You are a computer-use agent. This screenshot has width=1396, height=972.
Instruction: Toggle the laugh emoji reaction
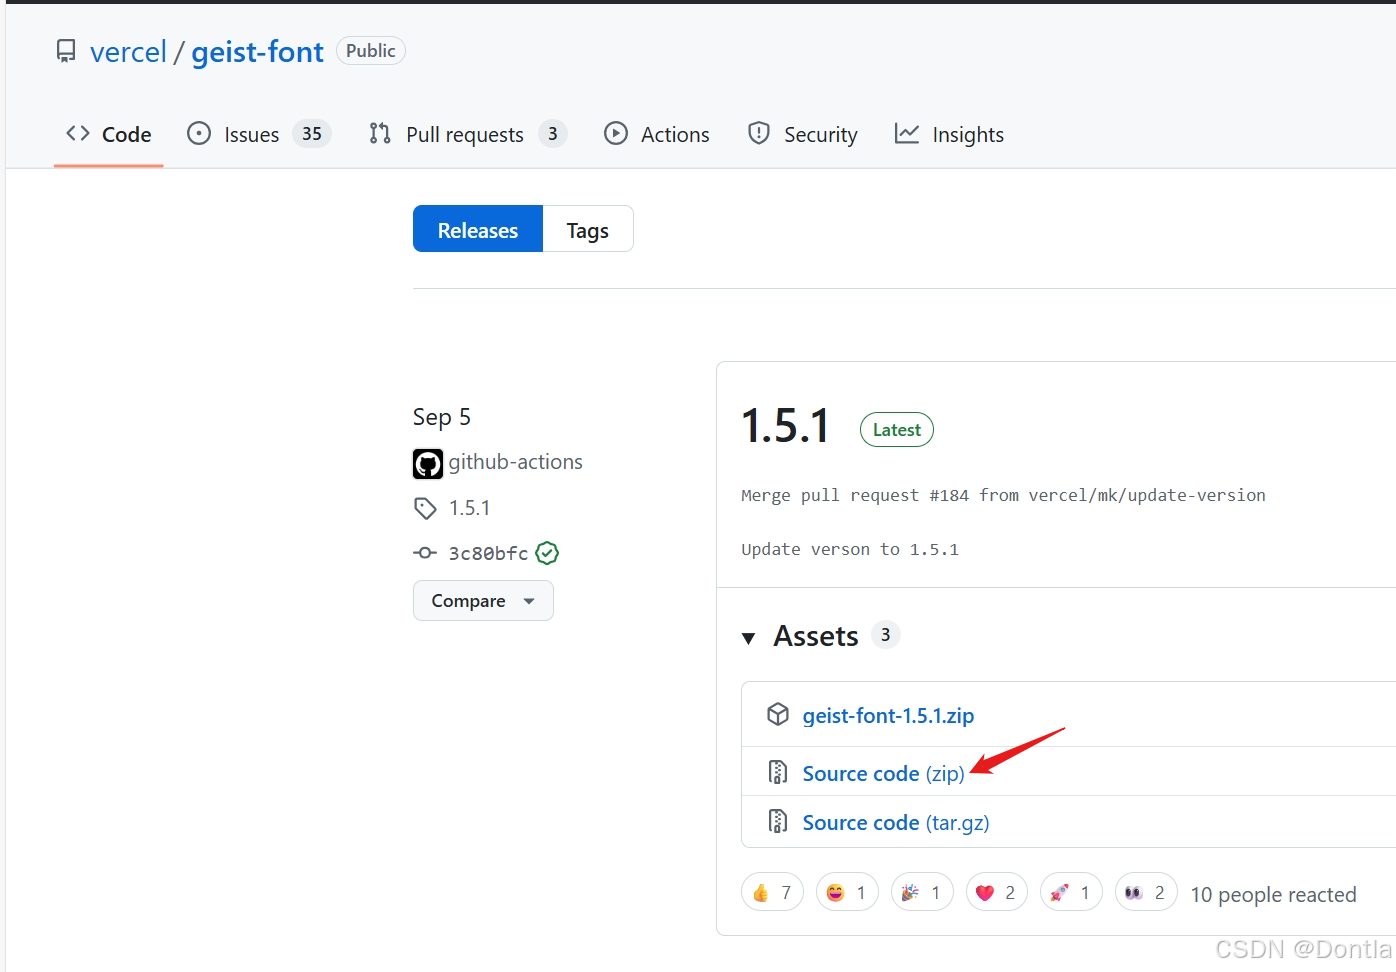point(847,892)
